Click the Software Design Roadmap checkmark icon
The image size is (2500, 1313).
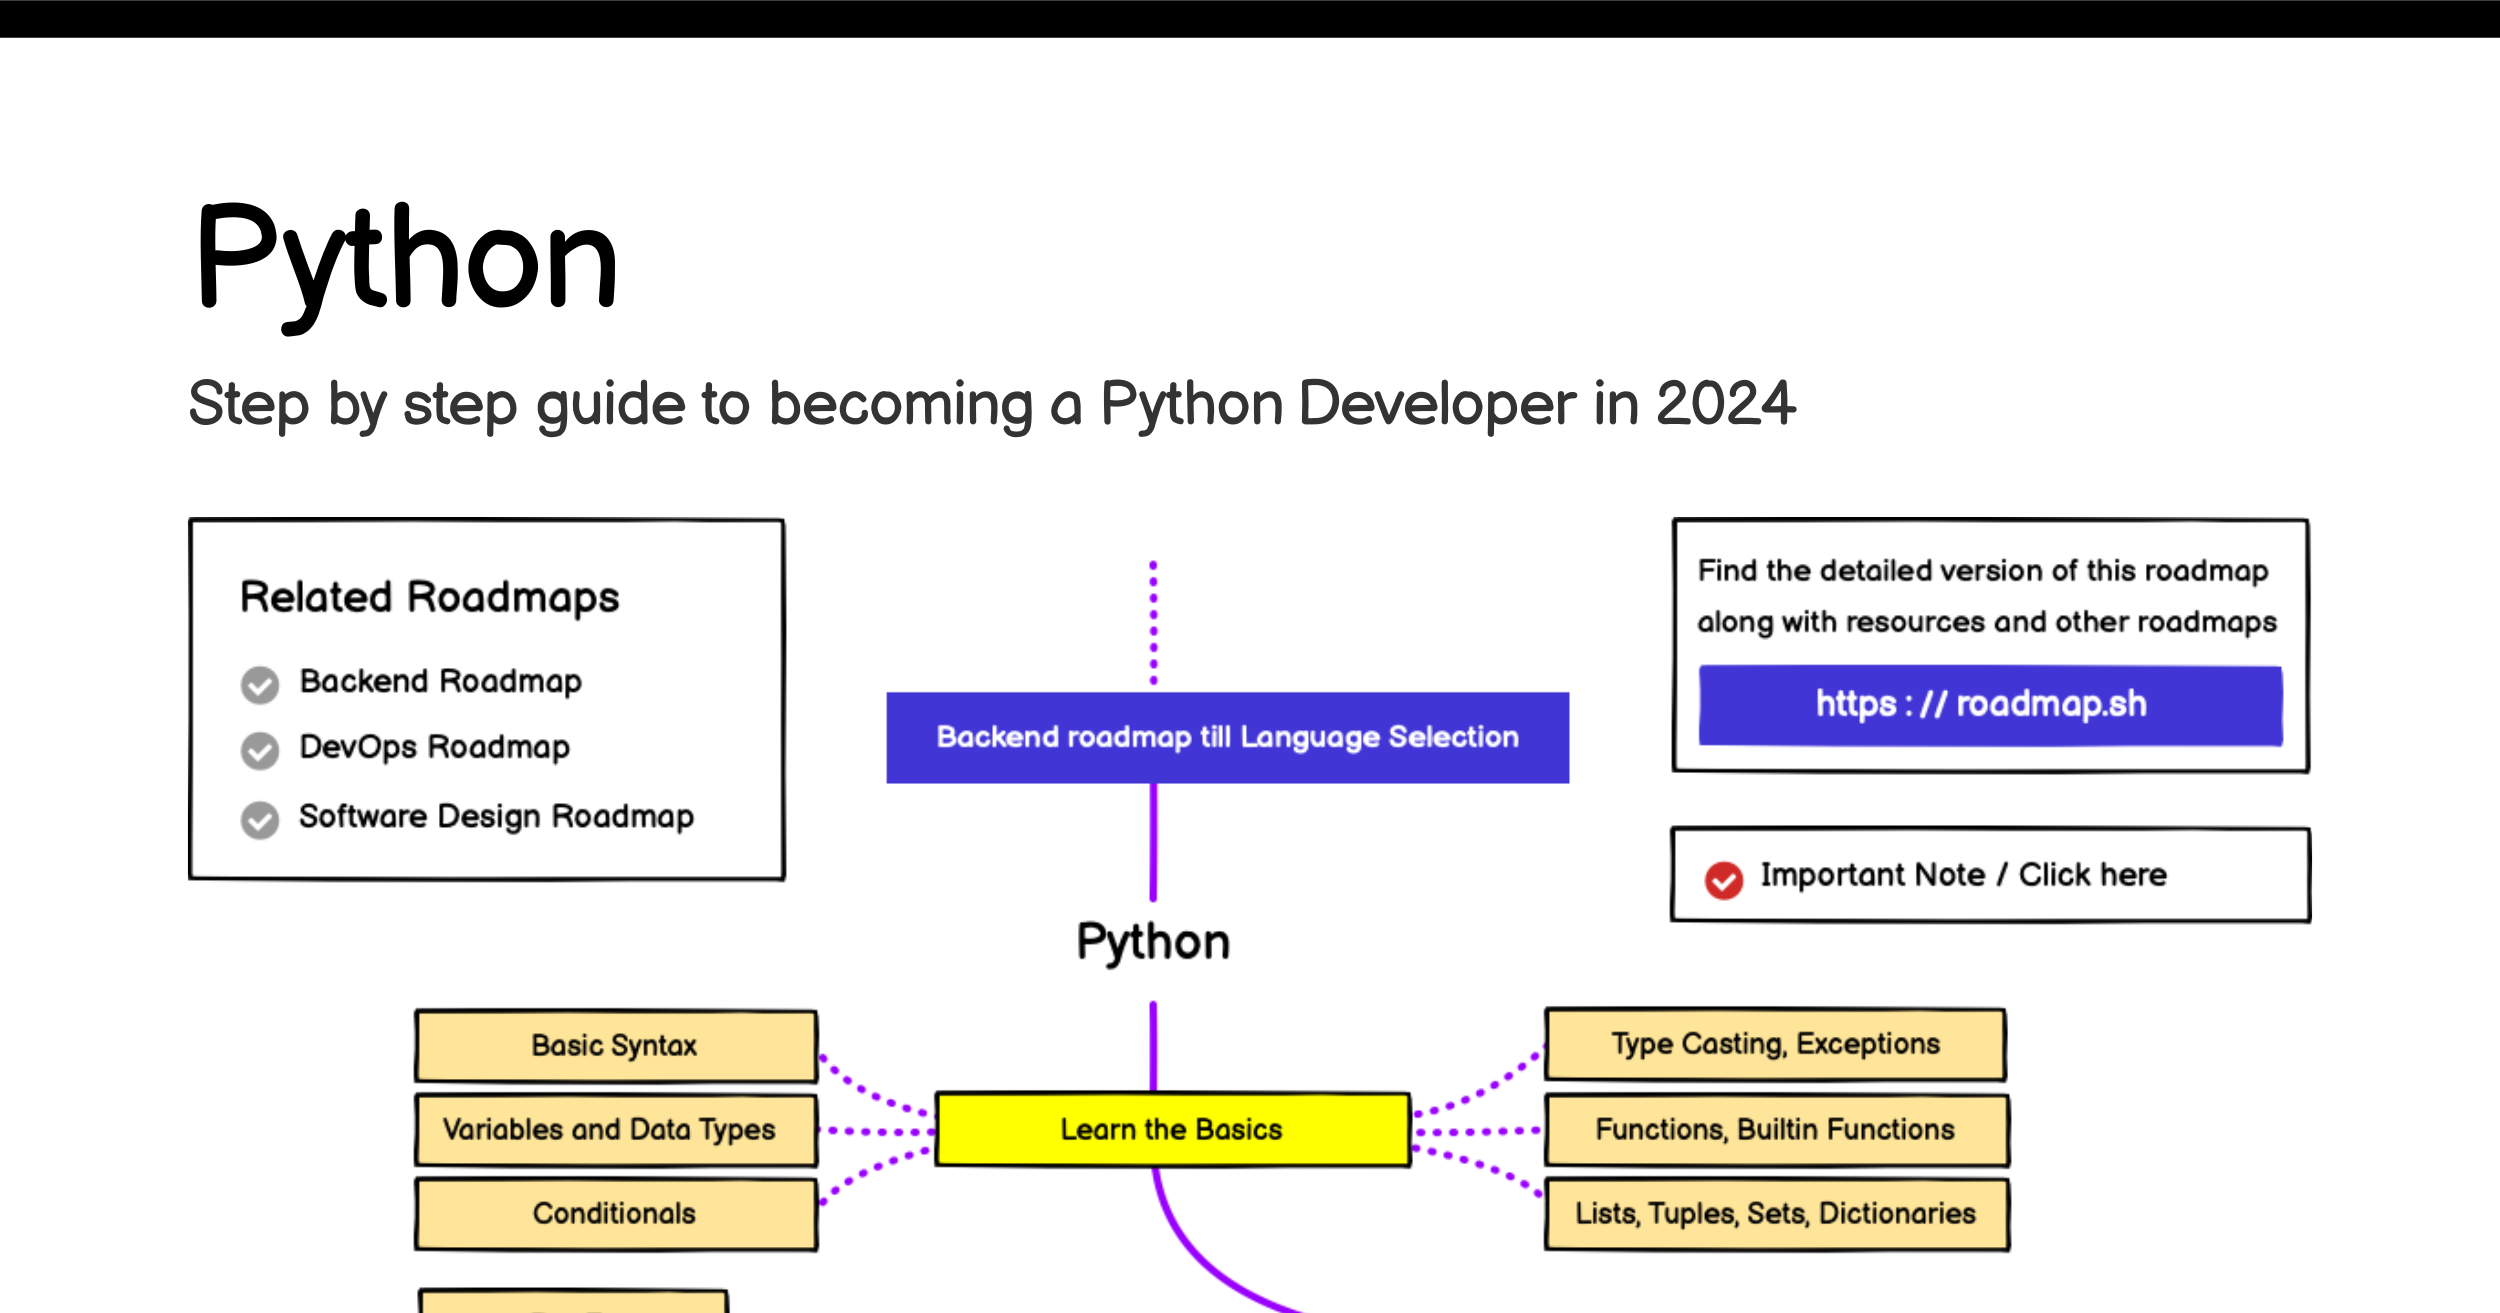260,820
